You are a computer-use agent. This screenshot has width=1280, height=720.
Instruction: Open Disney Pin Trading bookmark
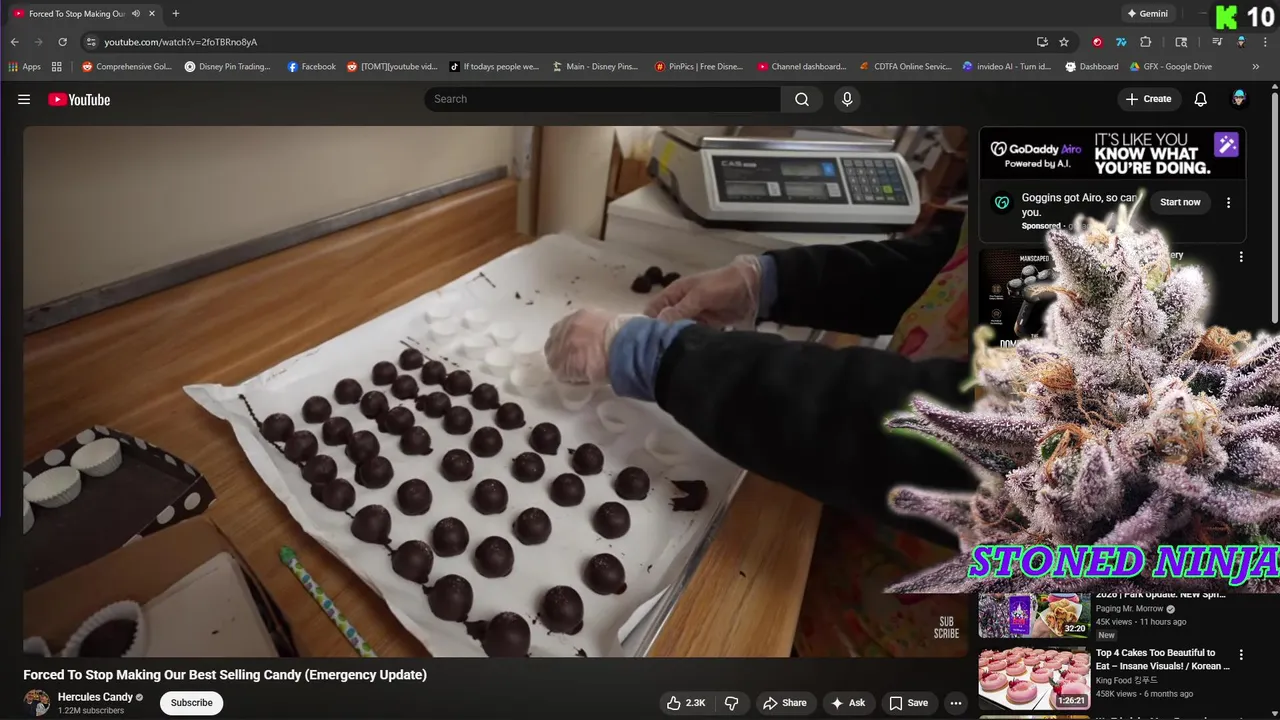click(228, 67)
